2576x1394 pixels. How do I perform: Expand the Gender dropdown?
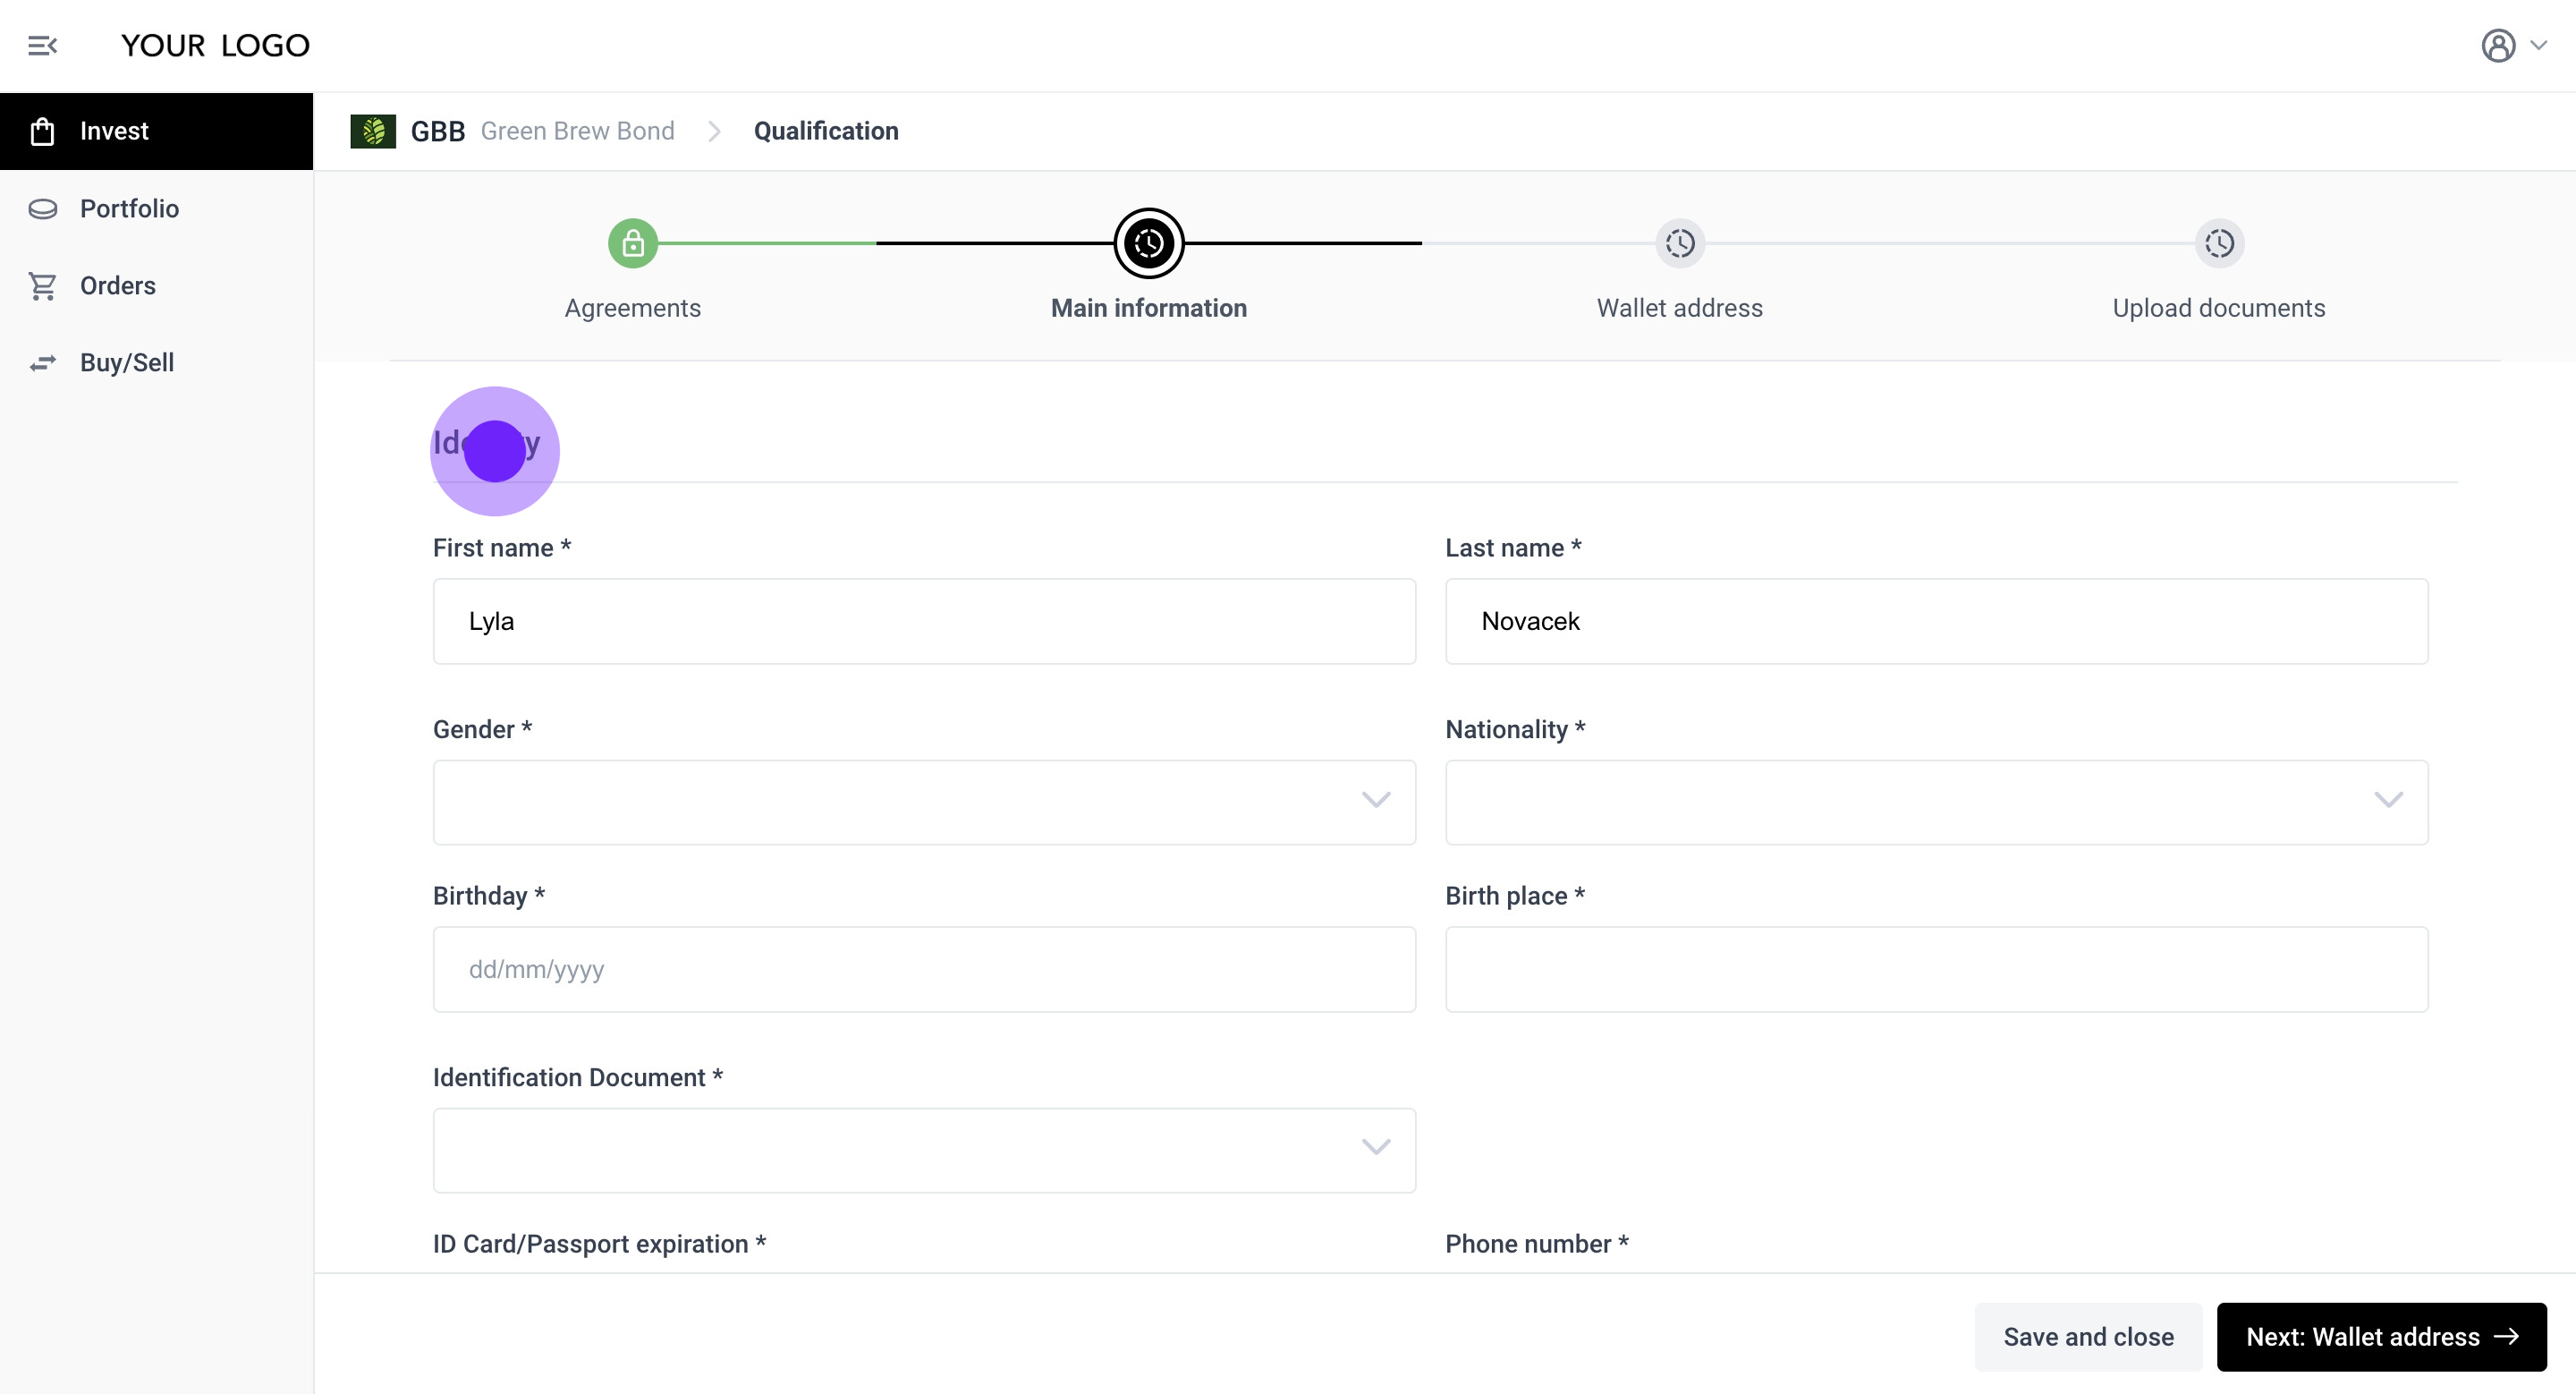(x=923, y=802)
